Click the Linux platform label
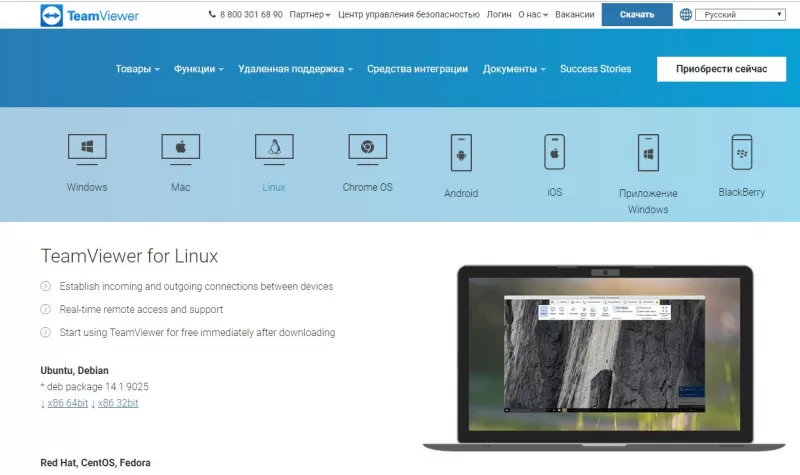The width and height of the screenshot is (800, 475). [x=274, y=187]
